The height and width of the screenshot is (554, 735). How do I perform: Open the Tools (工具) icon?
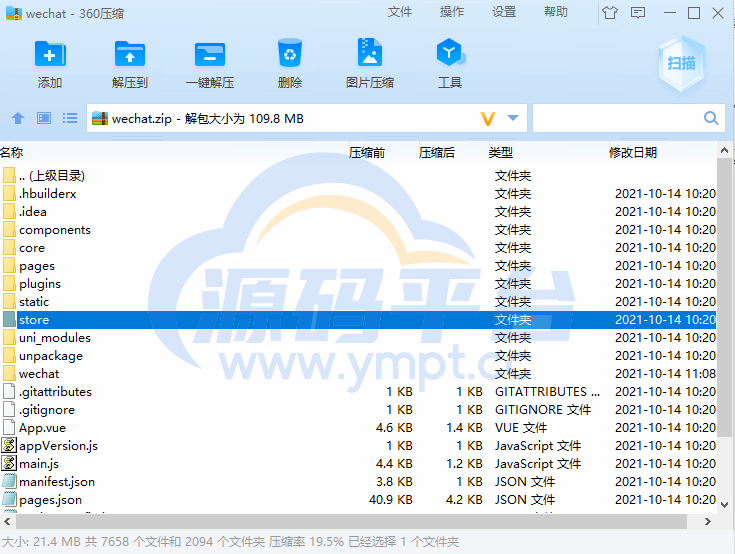click(450, 52)
